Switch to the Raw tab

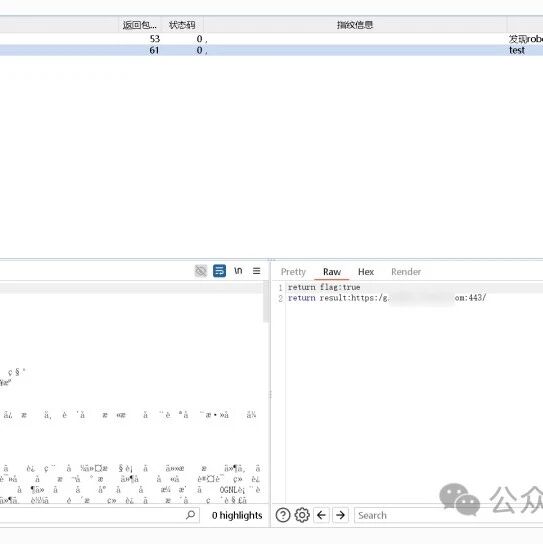(x=332, y=272)
